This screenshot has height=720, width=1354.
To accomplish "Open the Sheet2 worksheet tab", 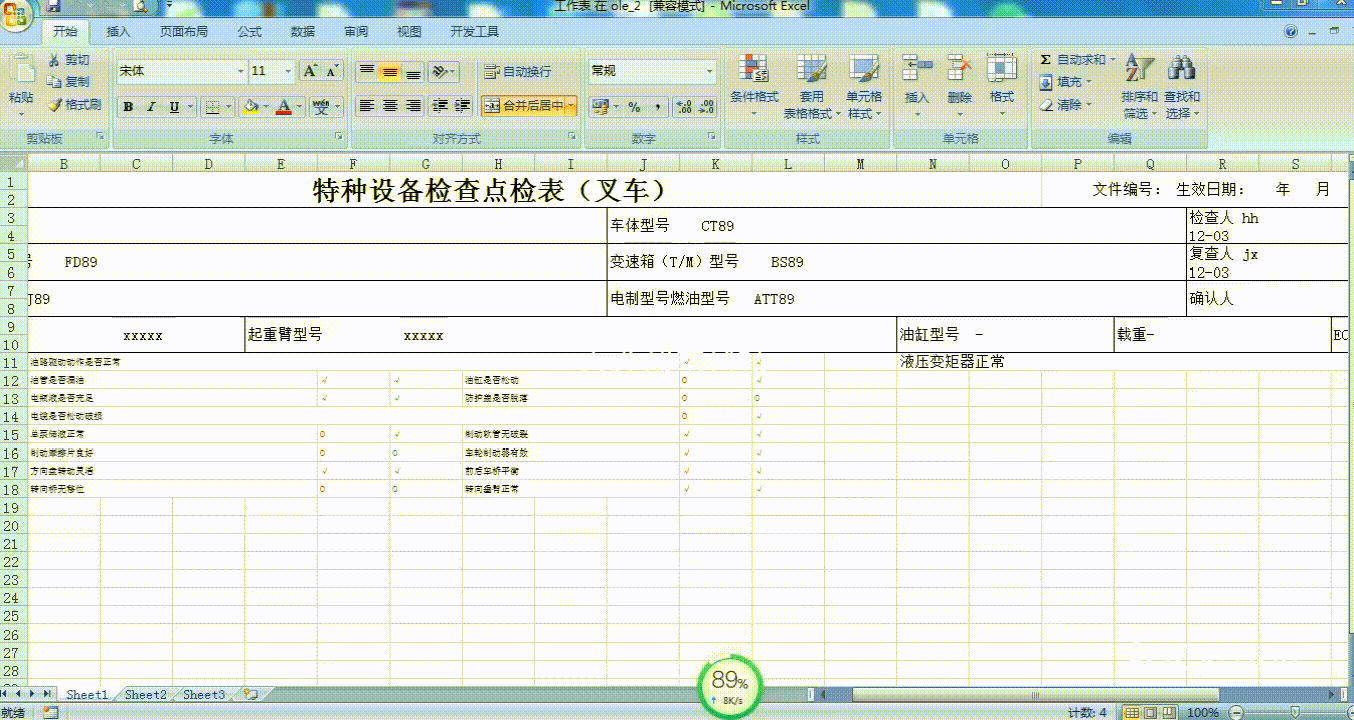I will point(145,694).
